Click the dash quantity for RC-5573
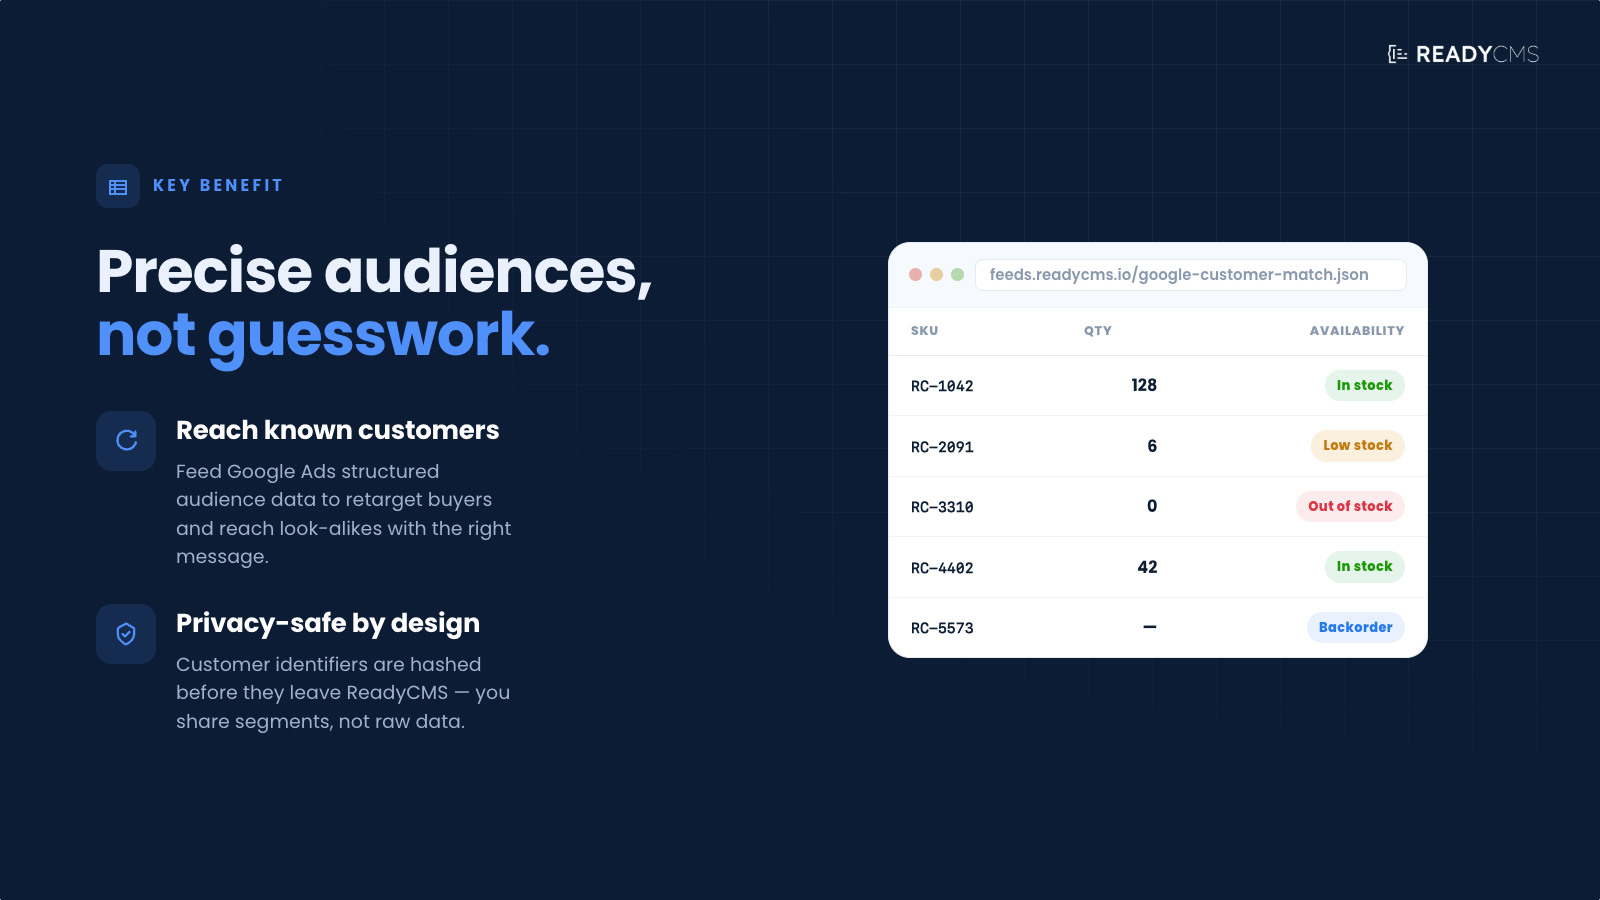The width and height of the screenshot is (1600, 900). pos(1150,627)
